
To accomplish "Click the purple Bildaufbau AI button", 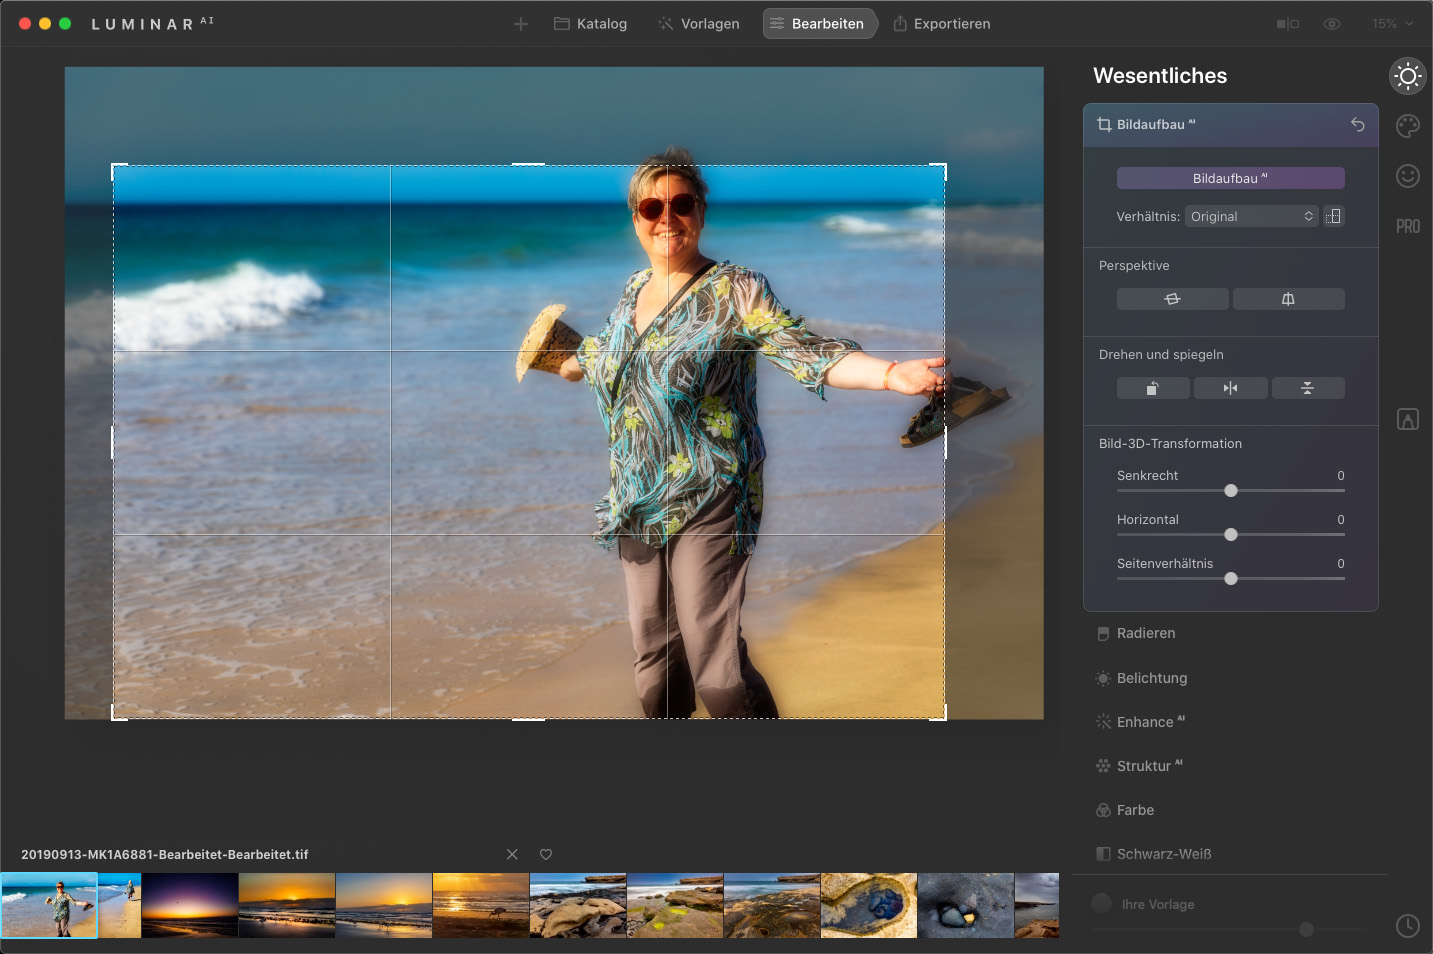I will pos(1230,178).
